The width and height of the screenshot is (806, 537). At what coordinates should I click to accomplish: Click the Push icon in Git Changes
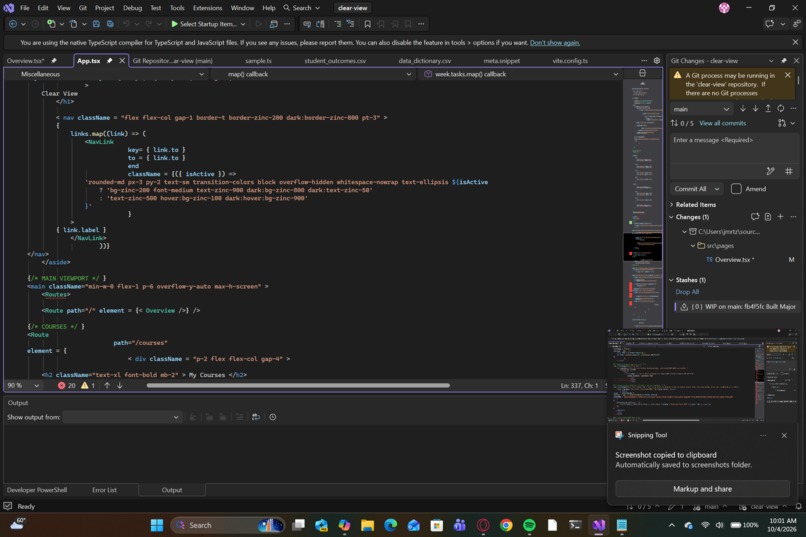[768, 108]
